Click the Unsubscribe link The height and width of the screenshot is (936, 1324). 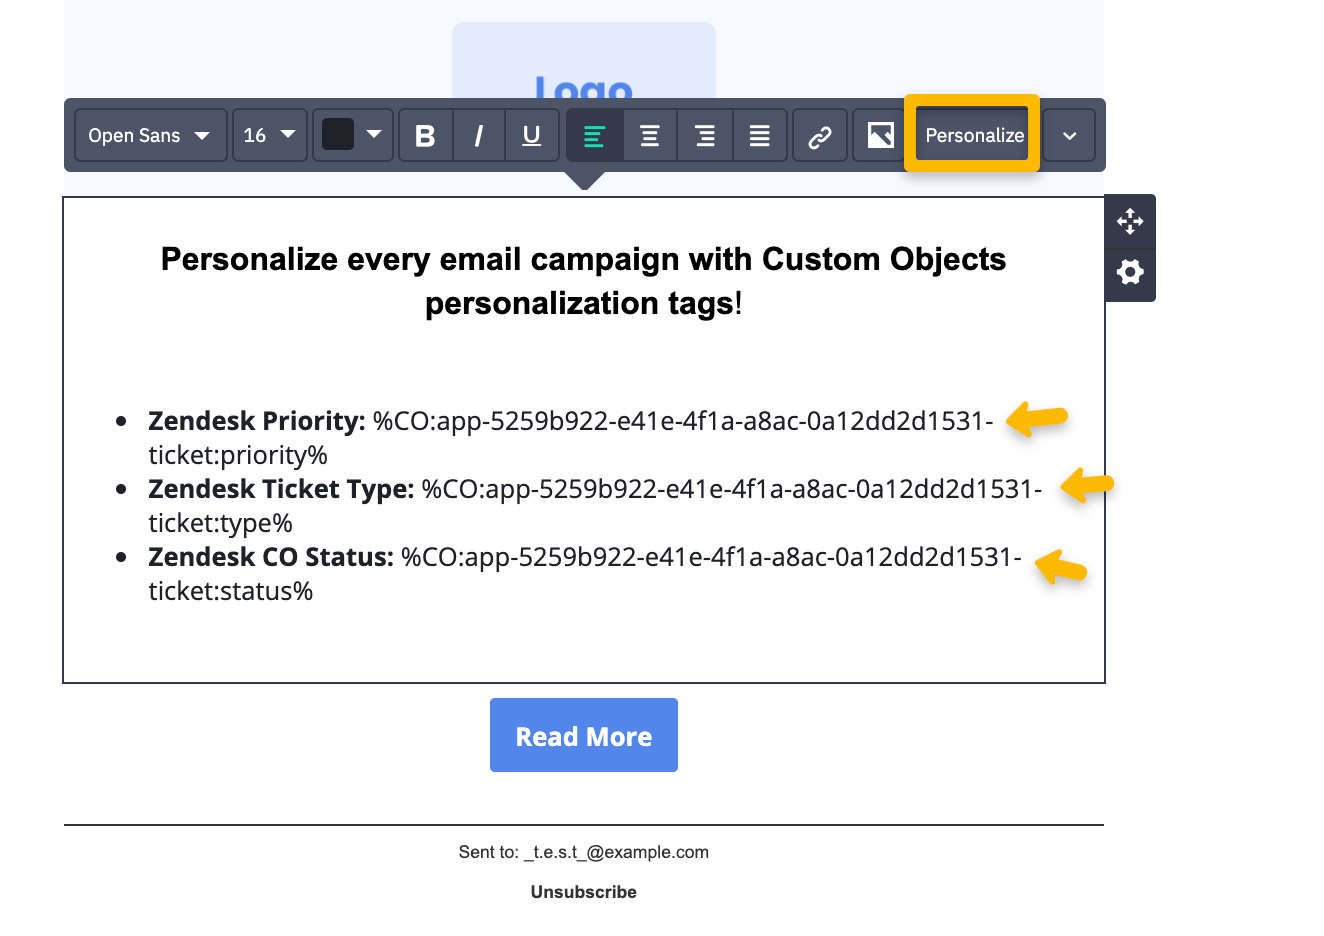coord(584,892)
